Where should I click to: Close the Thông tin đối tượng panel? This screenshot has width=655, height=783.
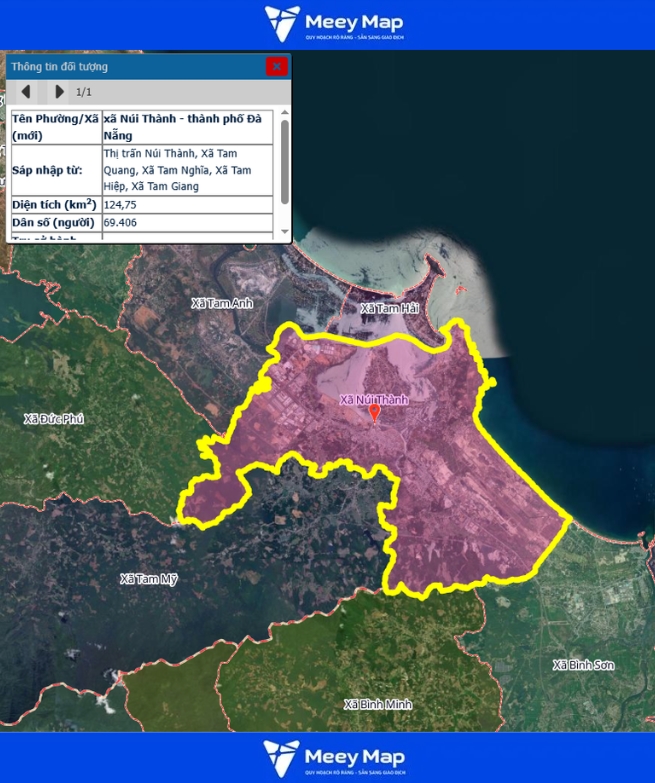click(x=277, y=66)
